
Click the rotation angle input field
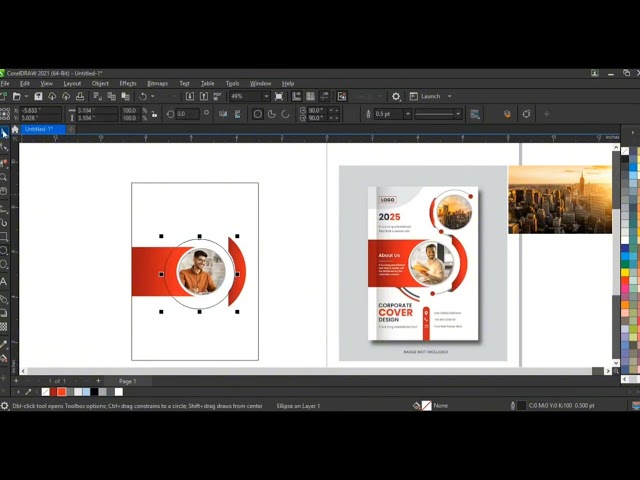click(187, 114)
